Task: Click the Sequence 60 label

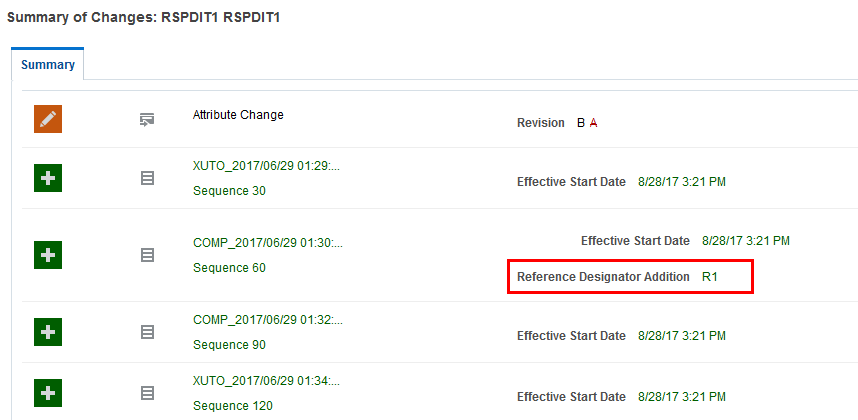Action: 229,268
